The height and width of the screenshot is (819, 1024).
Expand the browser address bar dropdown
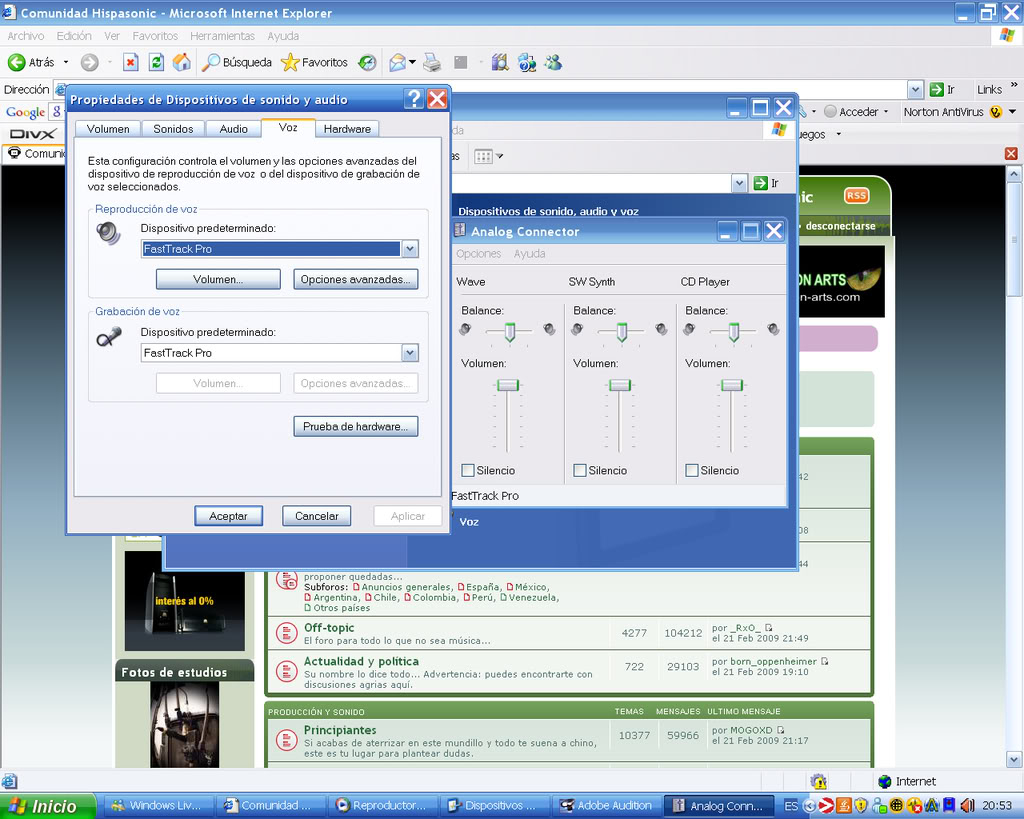coord(915,89)
